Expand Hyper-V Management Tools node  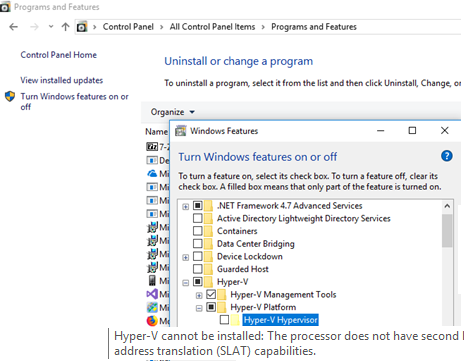(x=199, y=295)
